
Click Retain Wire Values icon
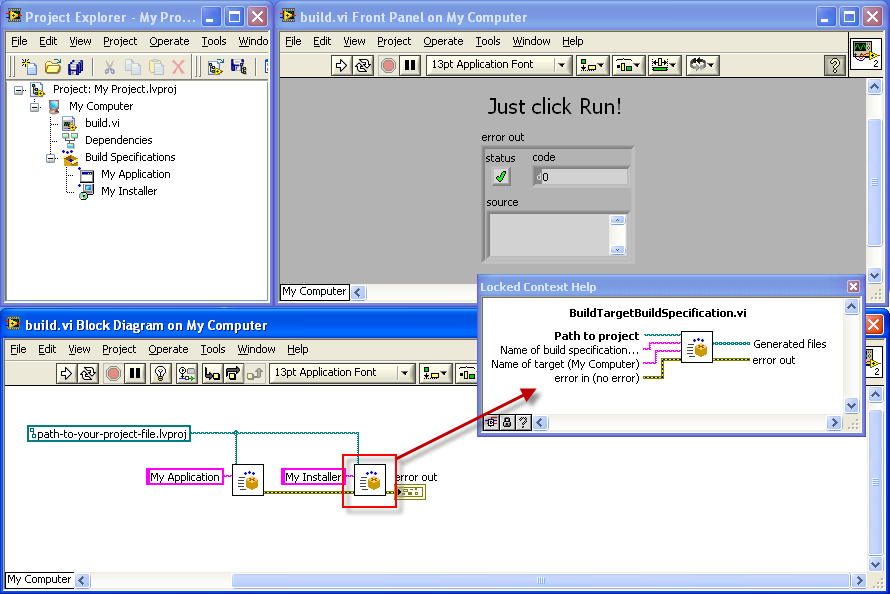187,373
